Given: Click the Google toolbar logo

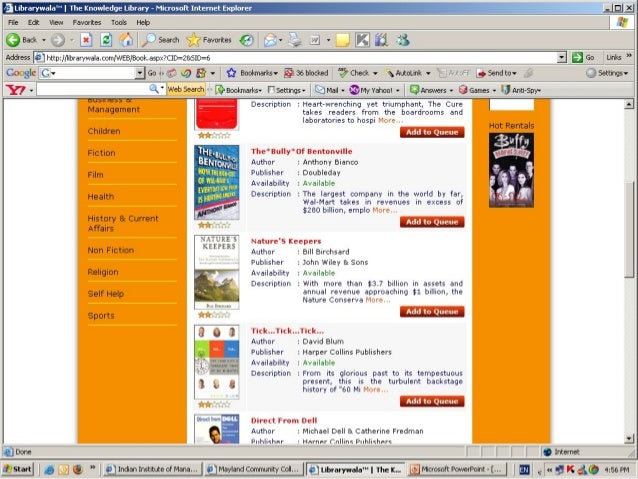Looking at the screenshot, I should (x=21, y=73).
